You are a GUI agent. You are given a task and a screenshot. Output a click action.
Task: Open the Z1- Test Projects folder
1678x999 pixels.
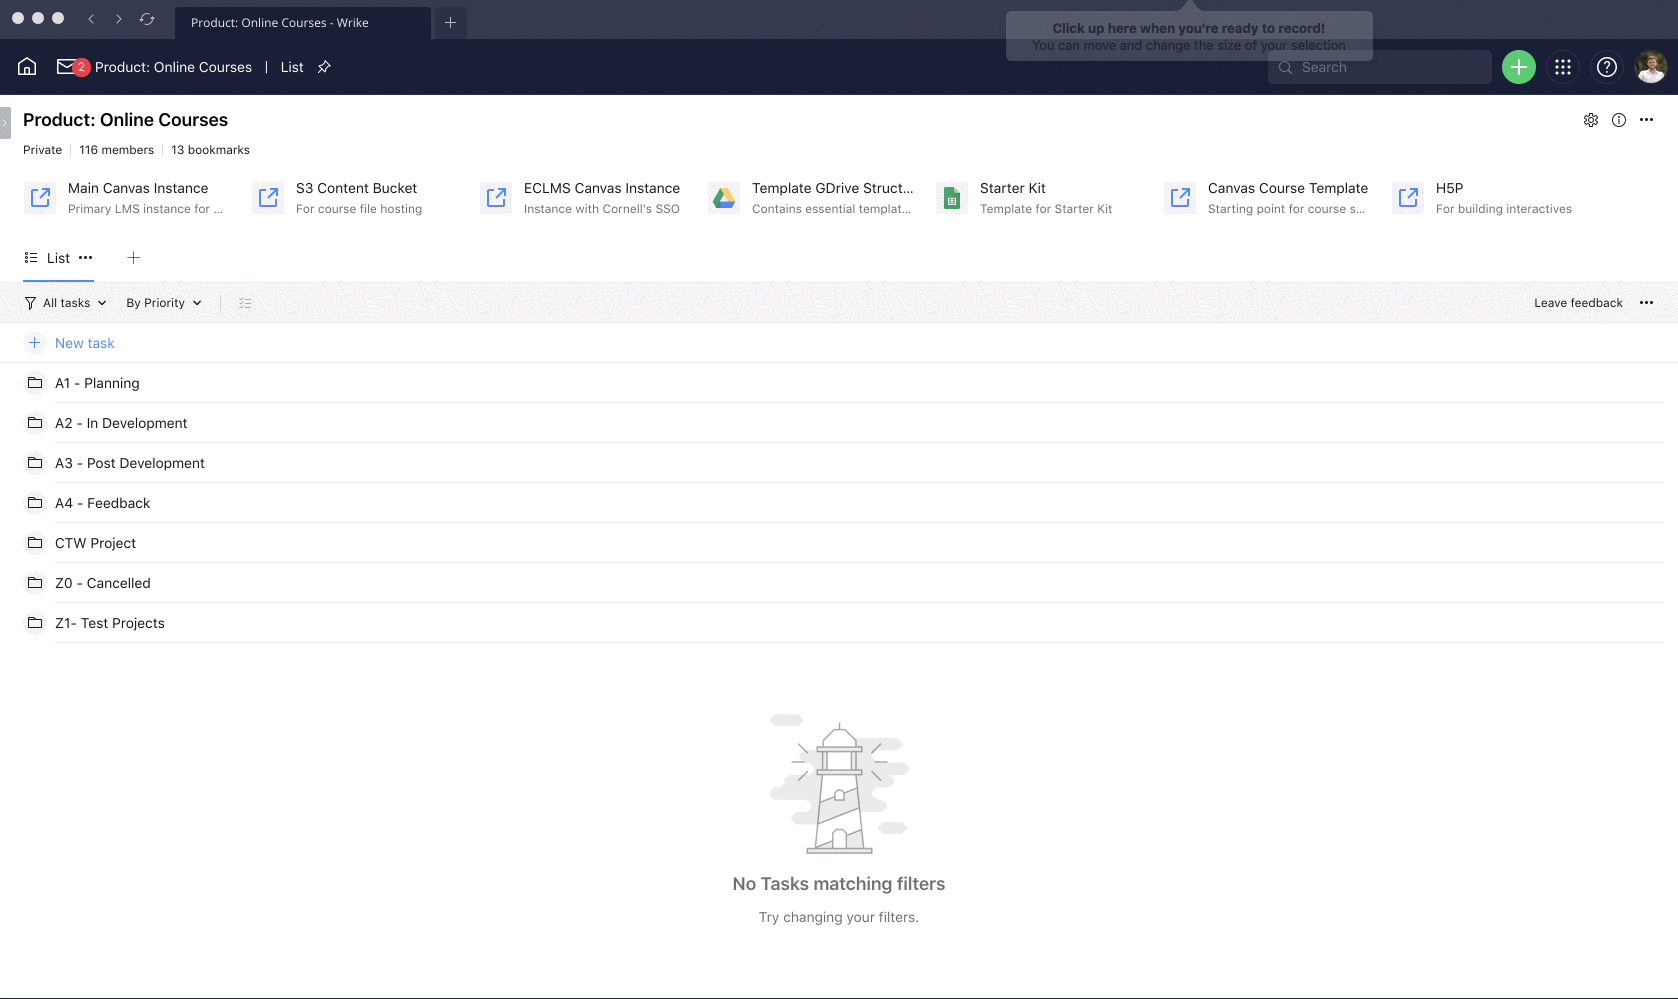point(110,623)
